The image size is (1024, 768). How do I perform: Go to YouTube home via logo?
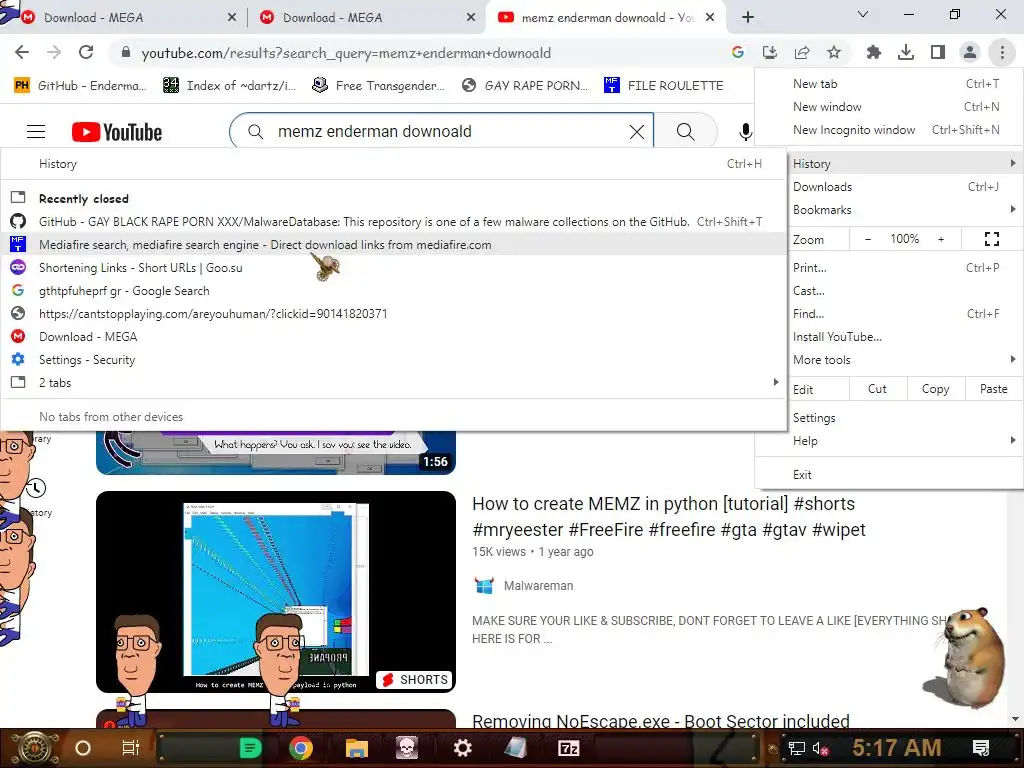coord(117,132)
